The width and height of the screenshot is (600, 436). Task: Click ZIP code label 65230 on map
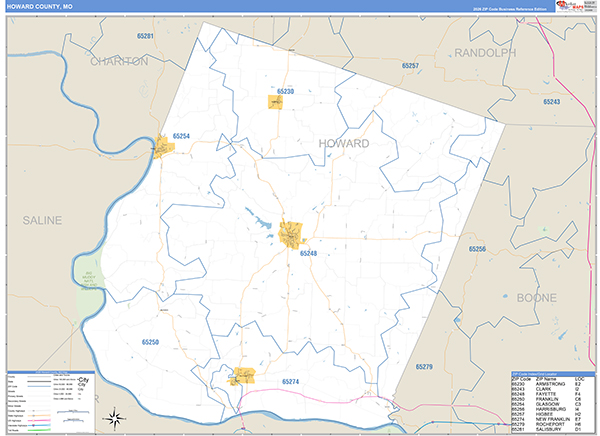coord(285,91)
